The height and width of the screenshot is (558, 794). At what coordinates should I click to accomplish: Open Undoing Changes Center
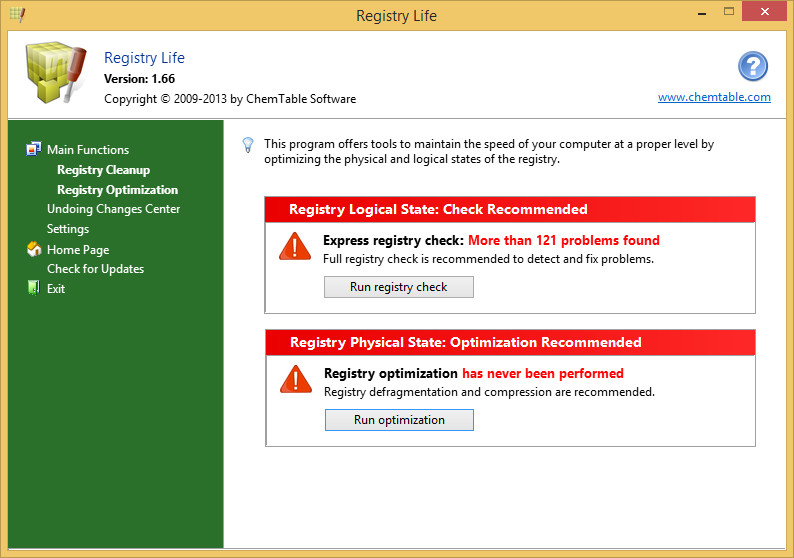point(113,209)
